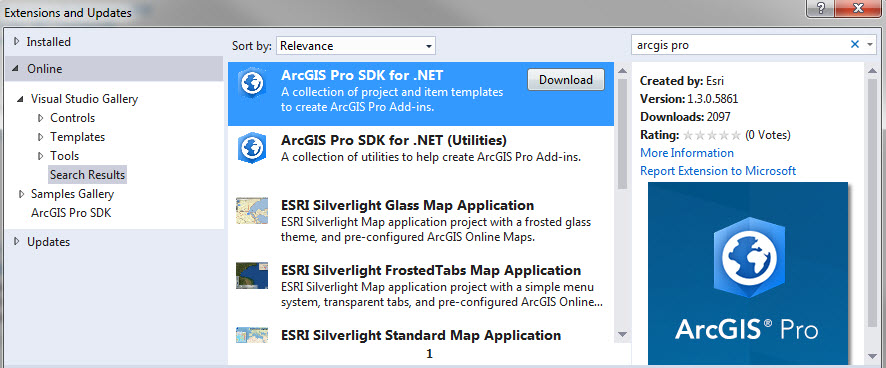
Task: Select the Templates category
Action: (x=77, y=137)
